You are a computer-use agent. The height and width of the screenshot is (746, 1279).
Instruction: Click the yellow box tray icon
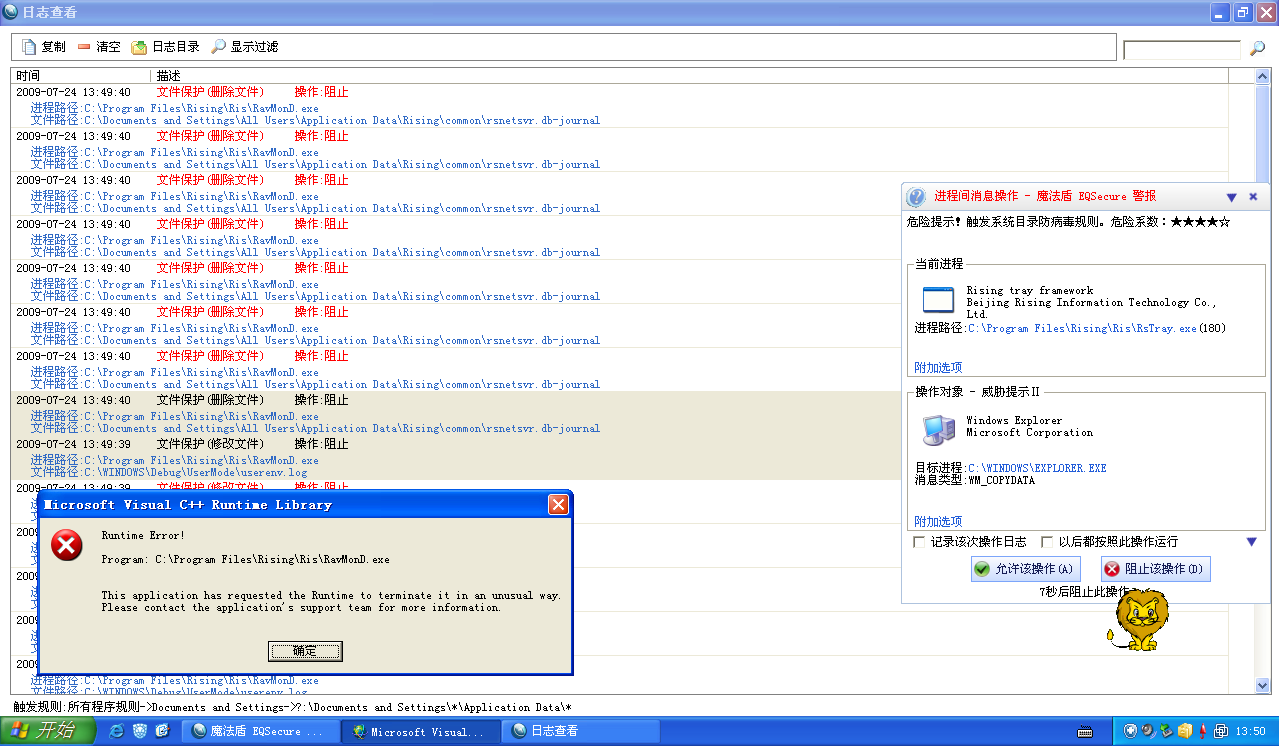[1185, 731]
